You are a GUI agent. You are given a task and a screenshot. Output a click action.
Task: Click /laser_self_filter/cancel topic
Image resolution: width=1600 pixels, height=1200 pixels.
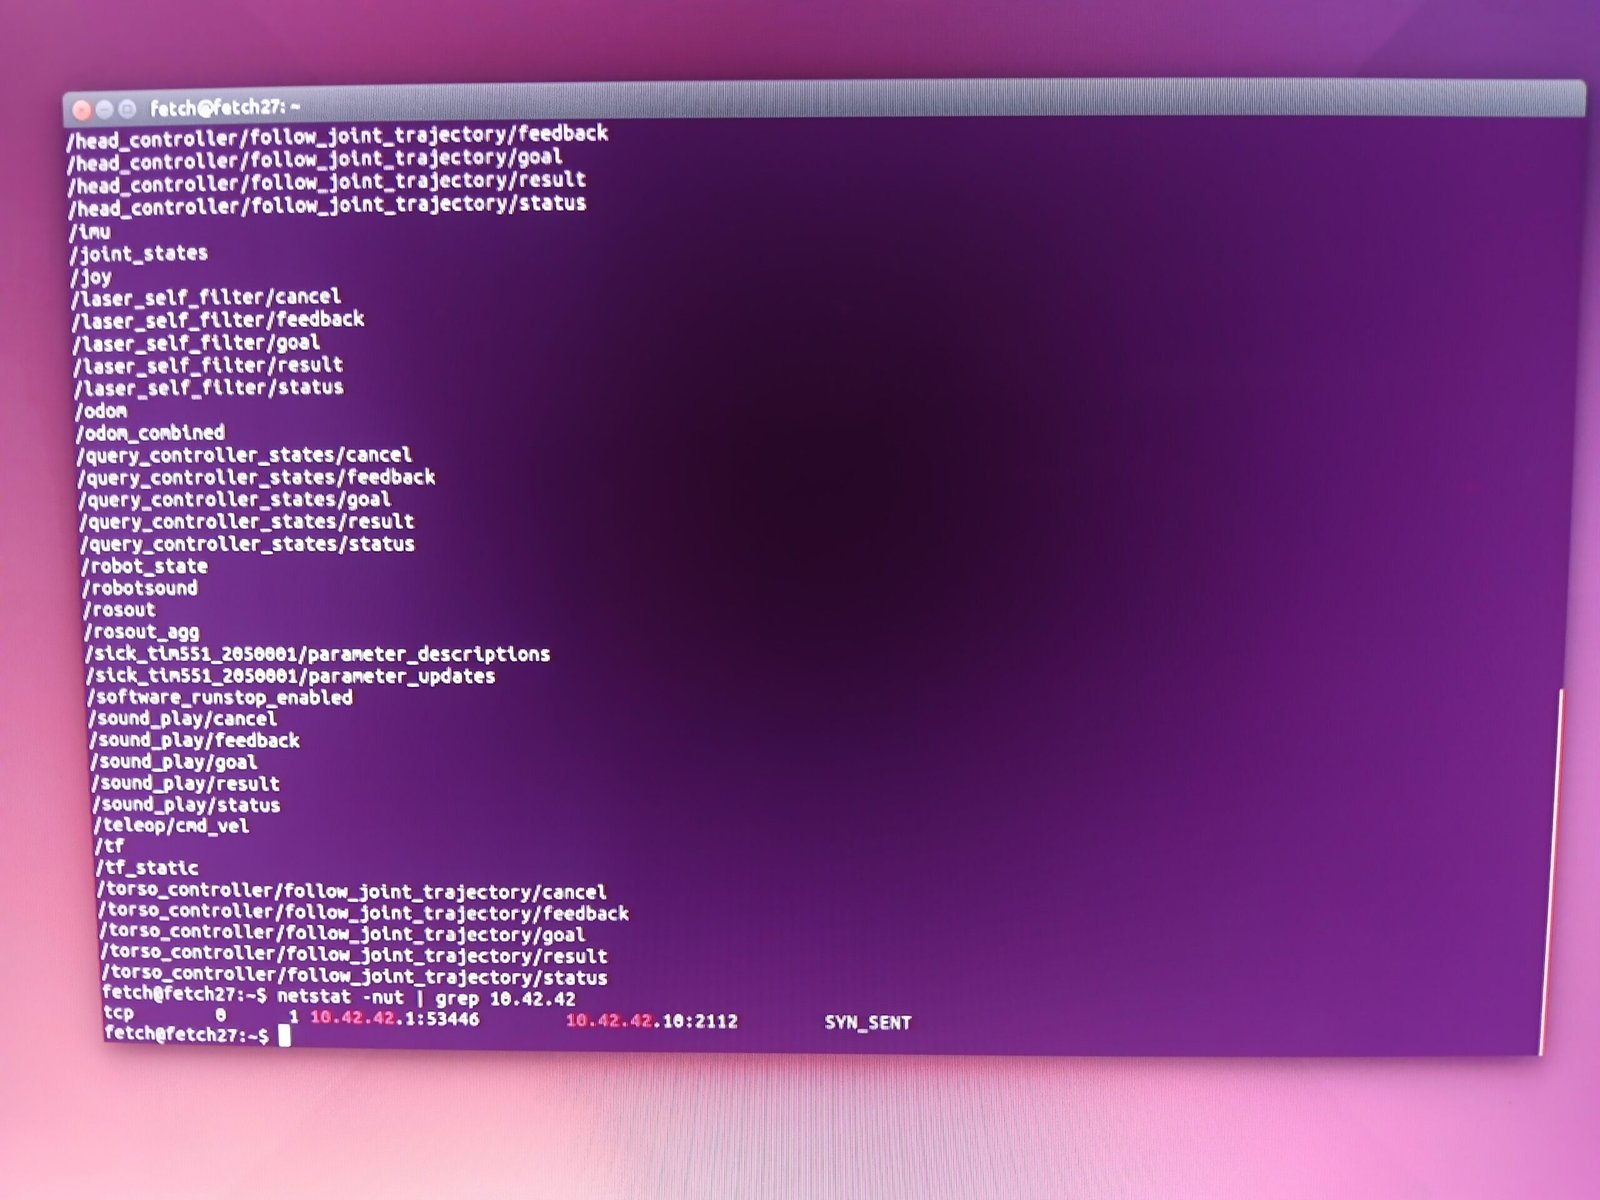click(x=207, y=297)
